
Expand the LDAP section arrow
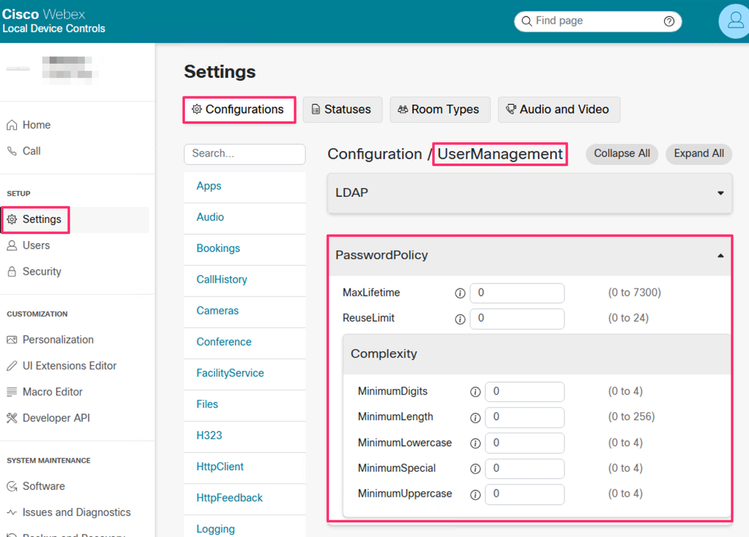point(720,193)
